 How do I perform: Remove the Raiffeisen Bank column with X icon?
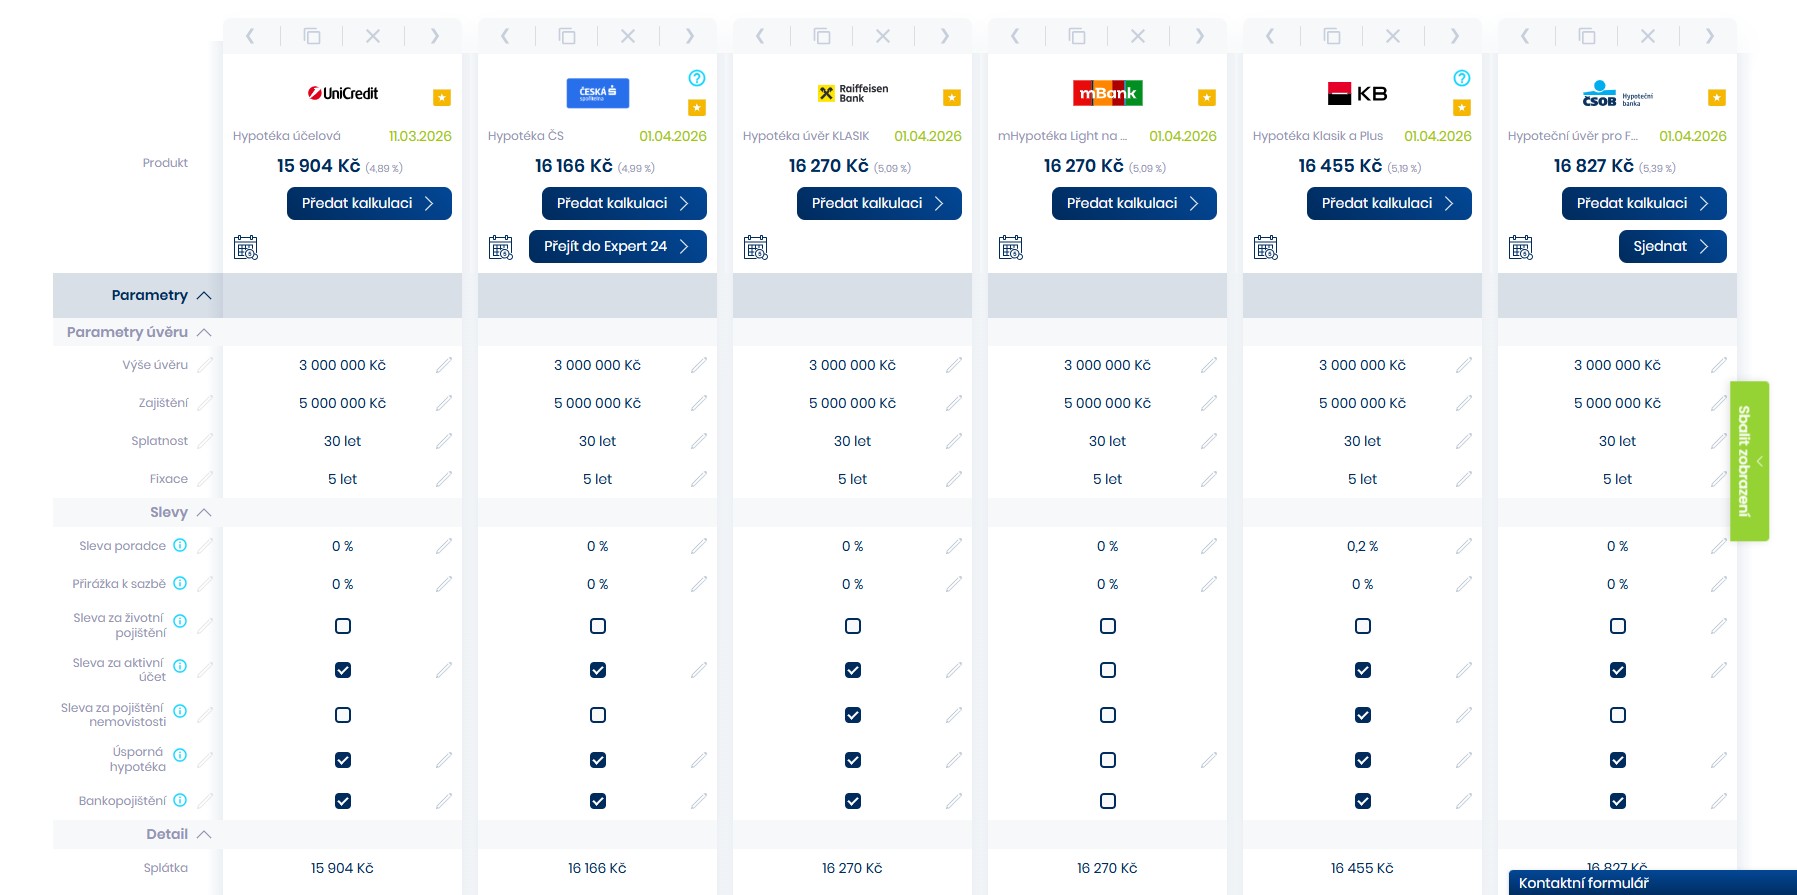point(882,37)
